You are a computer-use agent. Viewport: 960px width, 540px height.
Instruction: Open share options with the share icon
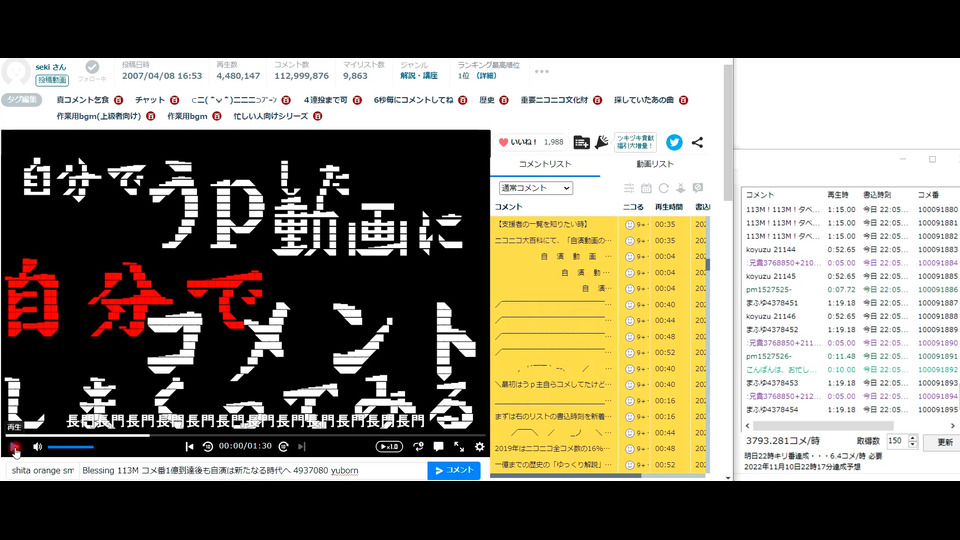[x=697, y=142]
